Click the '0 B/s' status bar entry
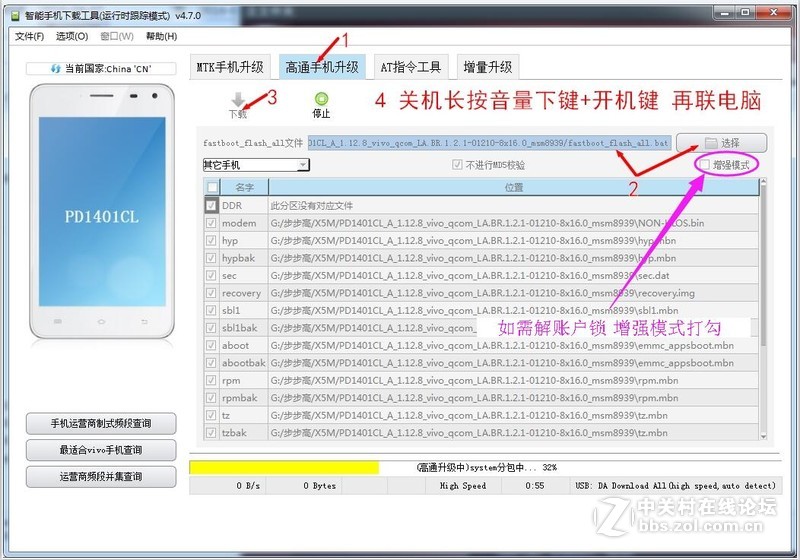The image size is (800, 560). coord(228,486)
